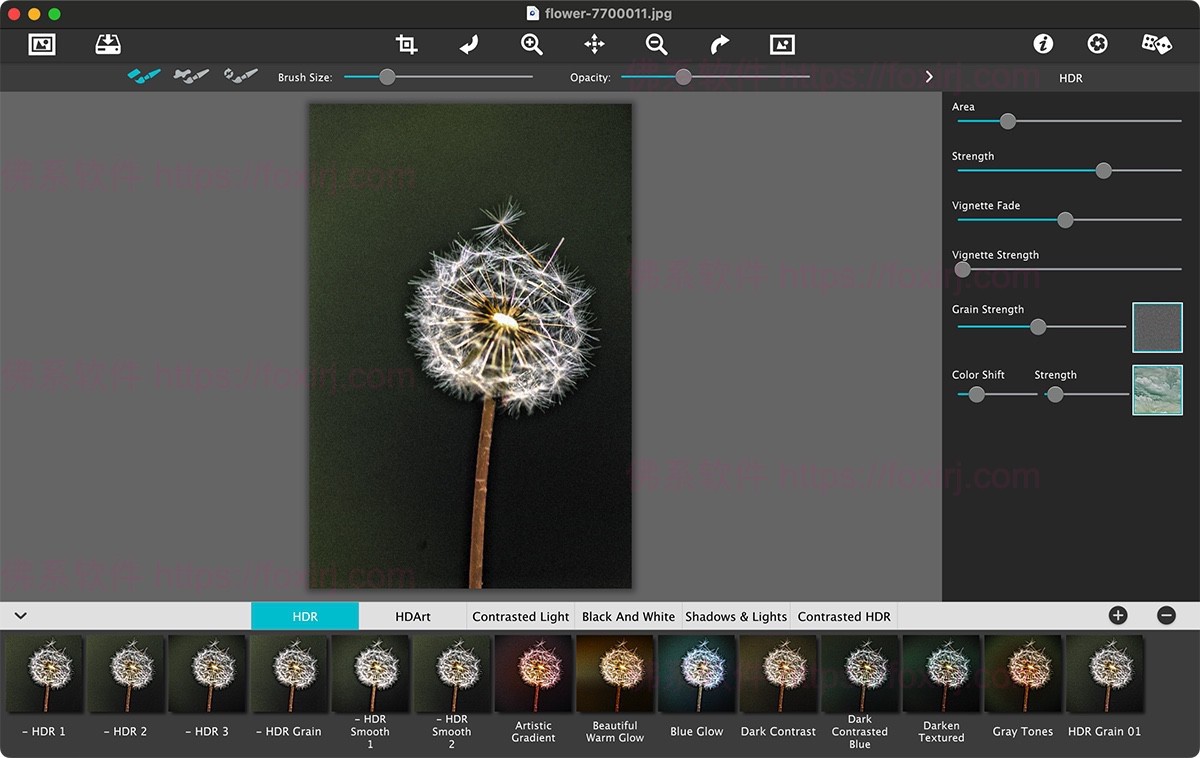
Task: Click the dice randomize icon
Action: tap(1157, 44)
